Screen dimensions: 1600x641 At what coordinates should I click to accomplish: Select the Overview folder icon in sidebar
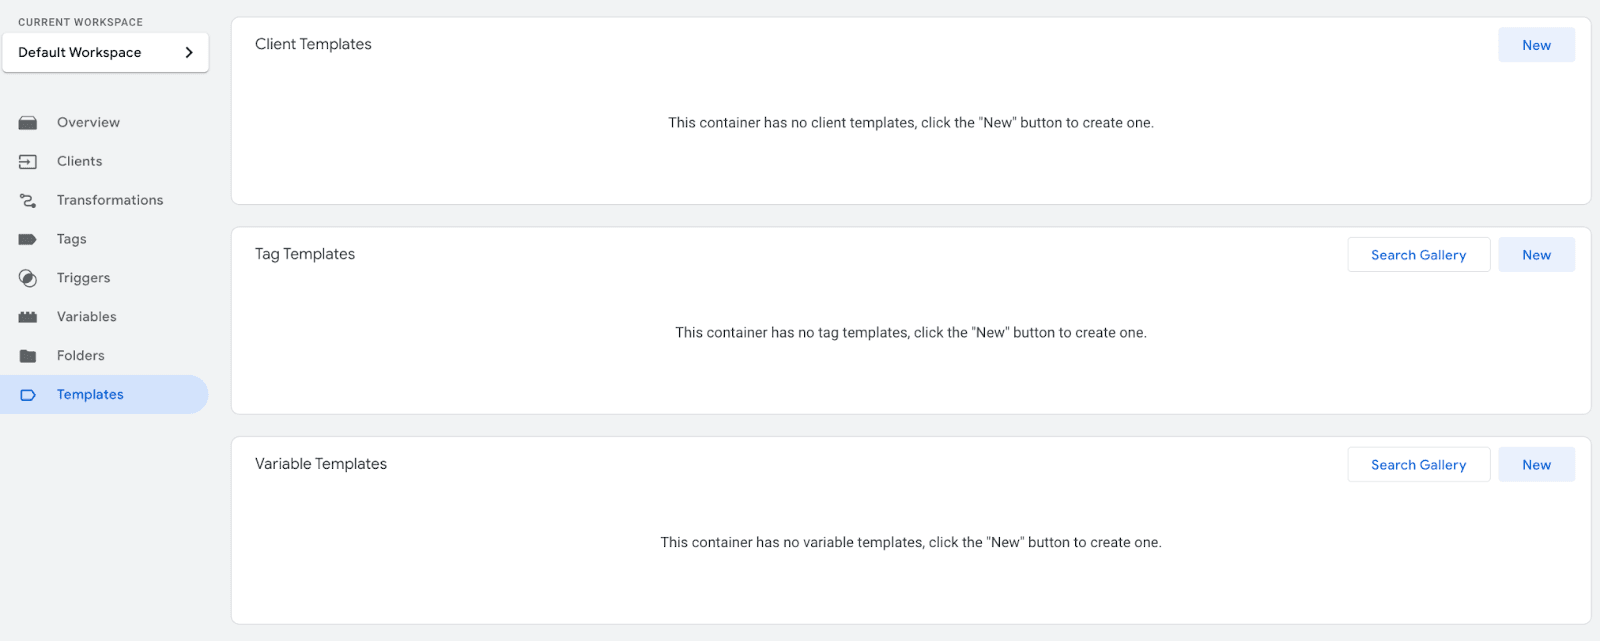point(28,122)
